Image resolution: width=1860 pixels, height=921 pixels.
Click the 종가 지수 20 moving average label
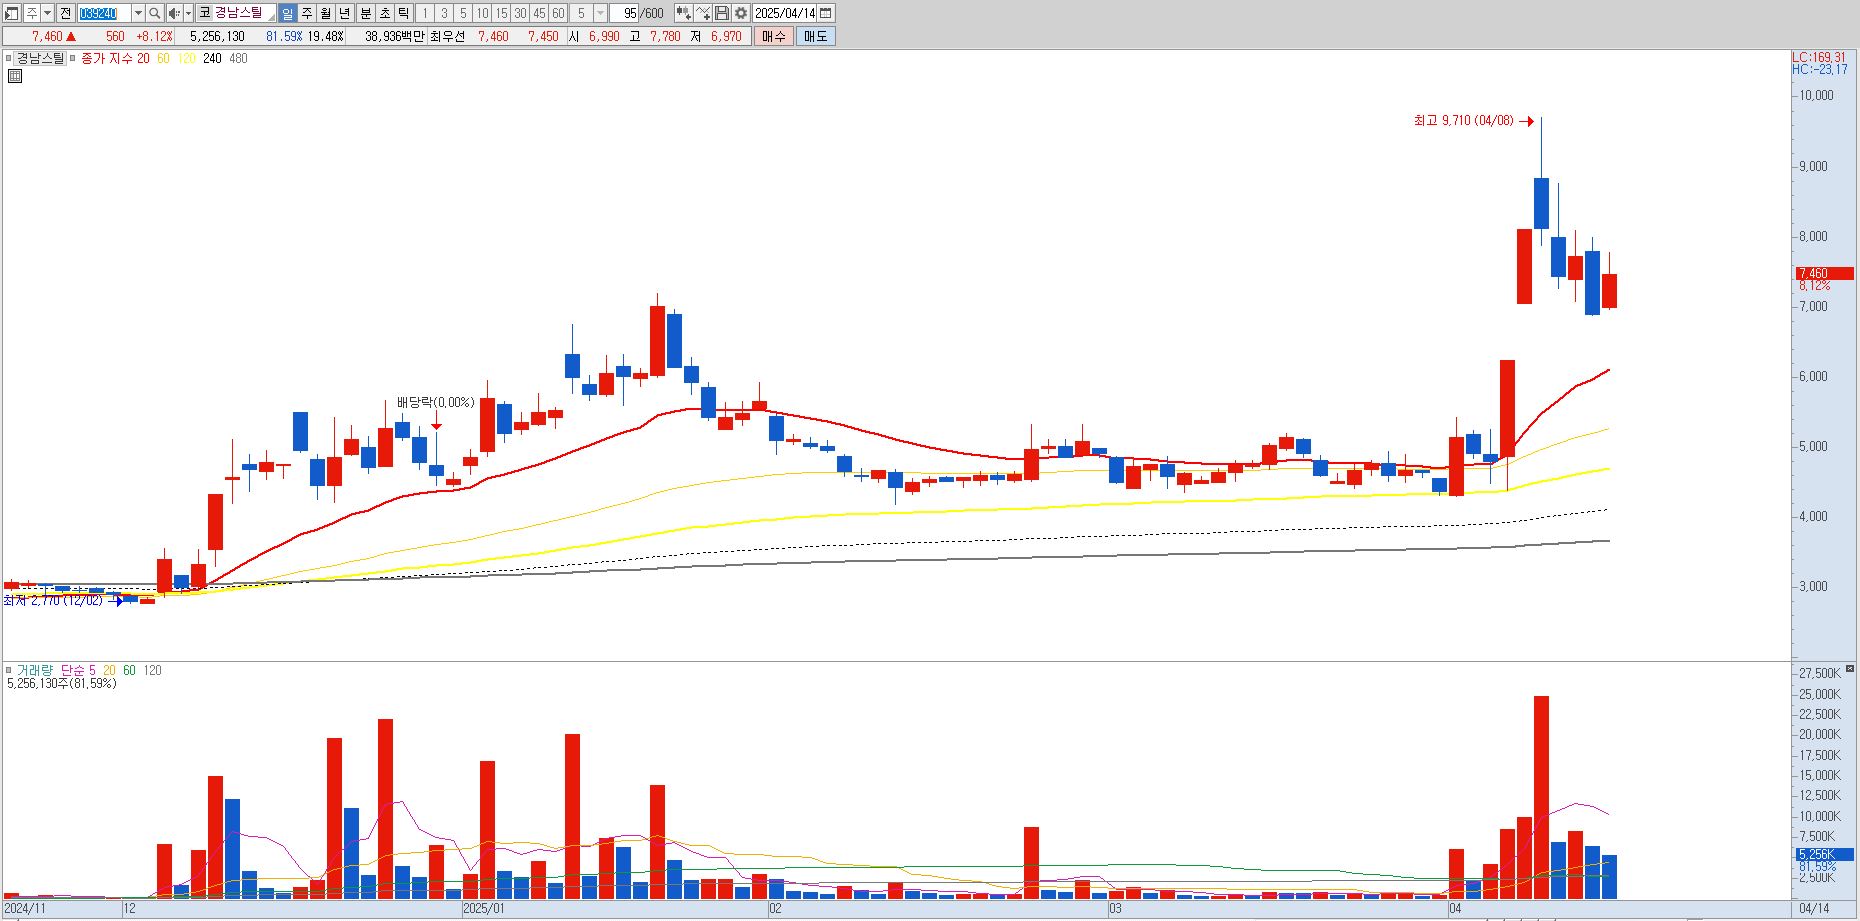(x=115, y=58)
